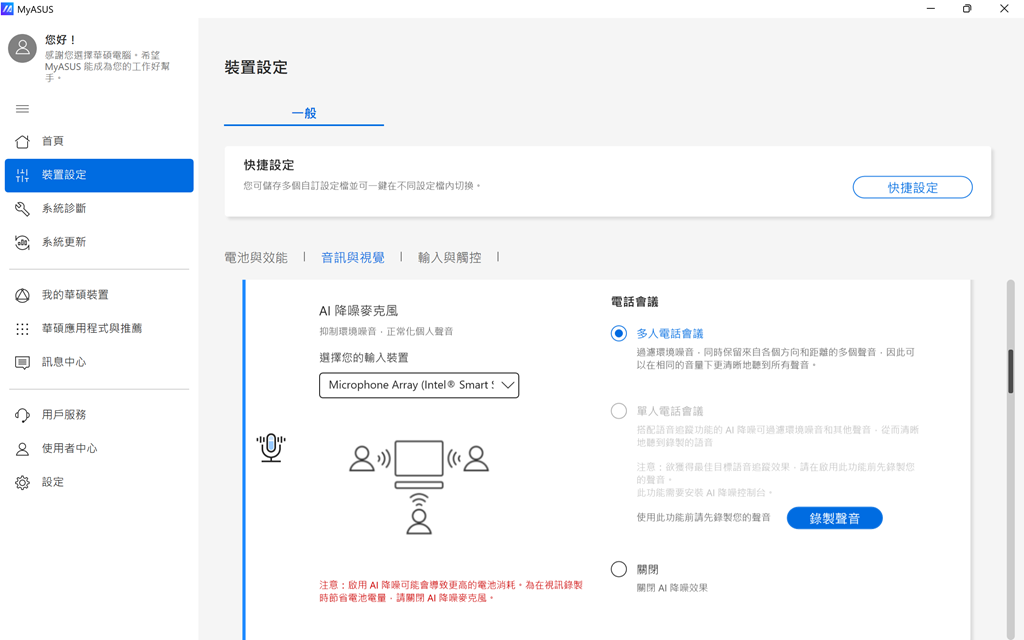This screenshot has width=1024, height=640.
Task: Click the AI noise-canceling microphone icon
Action: click(271, 448)
